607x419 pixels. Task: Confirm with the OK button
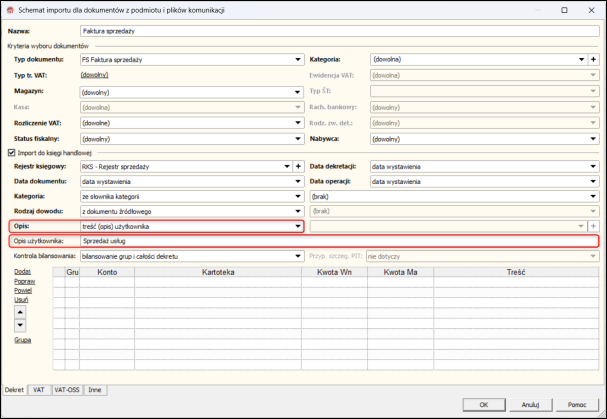(484, 405)
